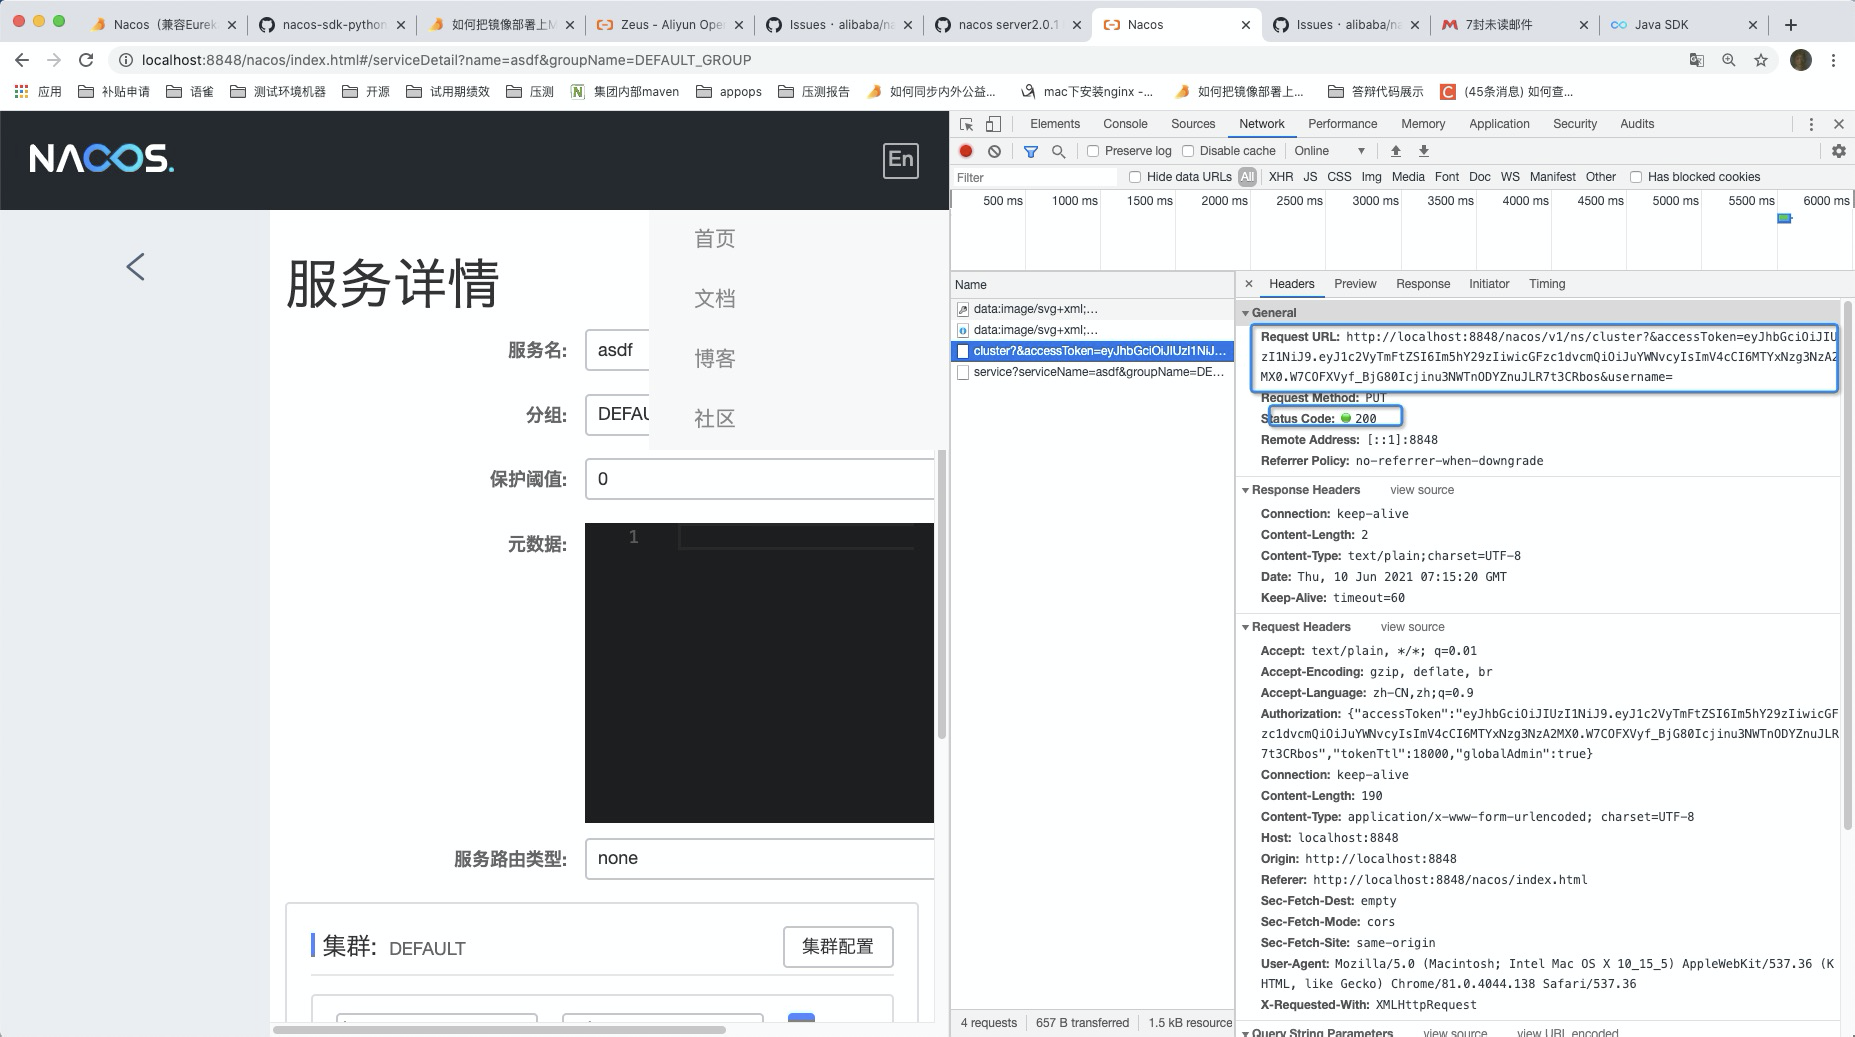Open 文档 in Nacos menu
The height and width of the screenshot is (1037, 1855).
pyautogui.click(x=715, y=299)
